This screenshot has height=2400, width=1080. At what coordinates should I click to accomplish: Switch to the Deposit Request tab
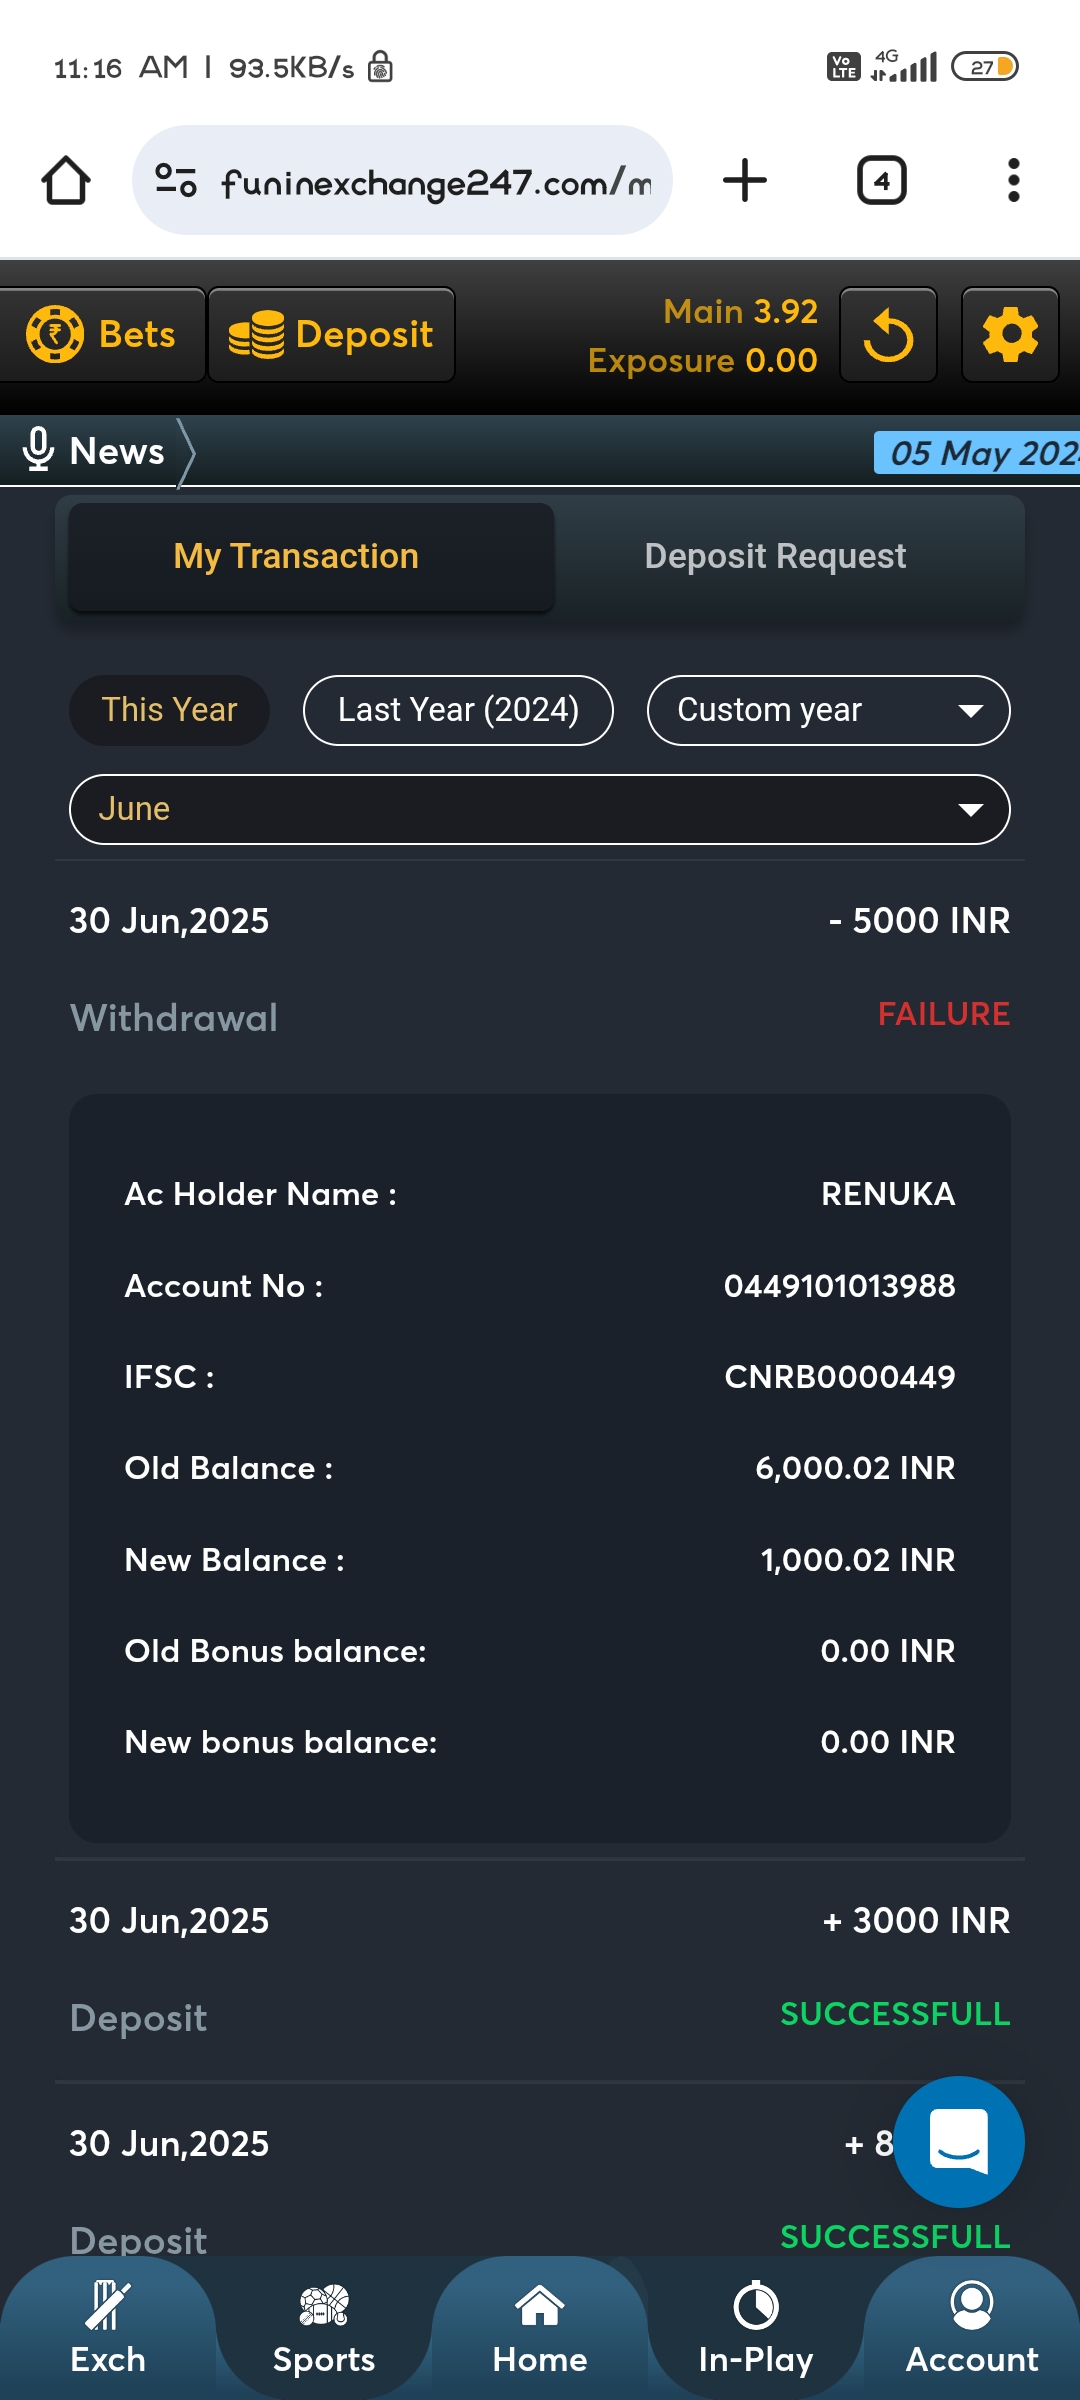click(x=775, y=557)
